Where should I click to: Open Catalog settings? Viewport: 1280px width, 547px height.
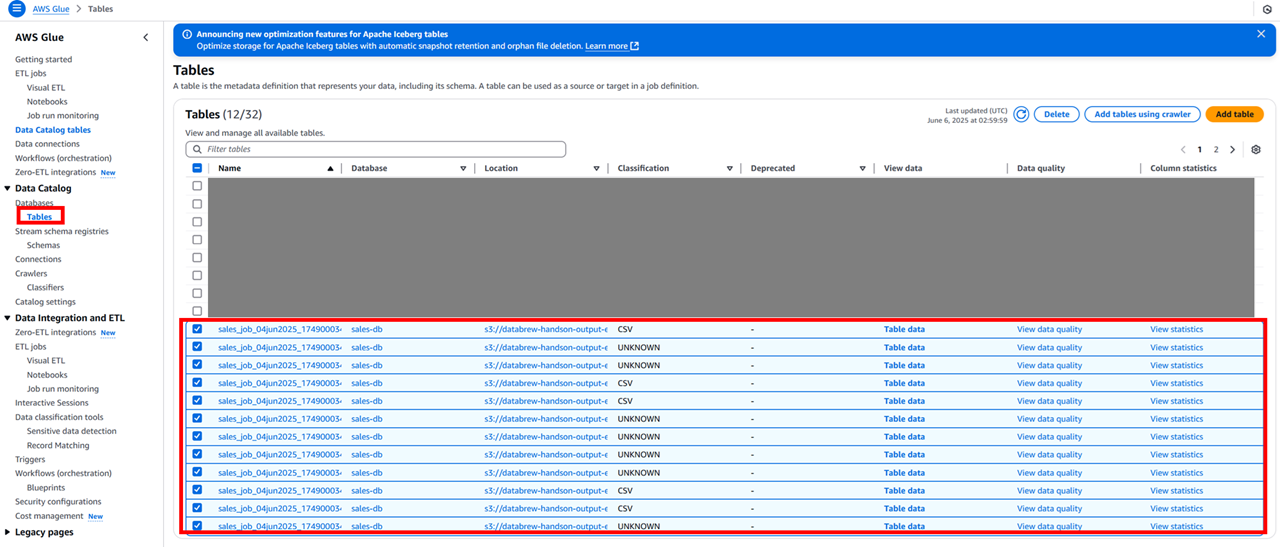click(x=45, y=301)
